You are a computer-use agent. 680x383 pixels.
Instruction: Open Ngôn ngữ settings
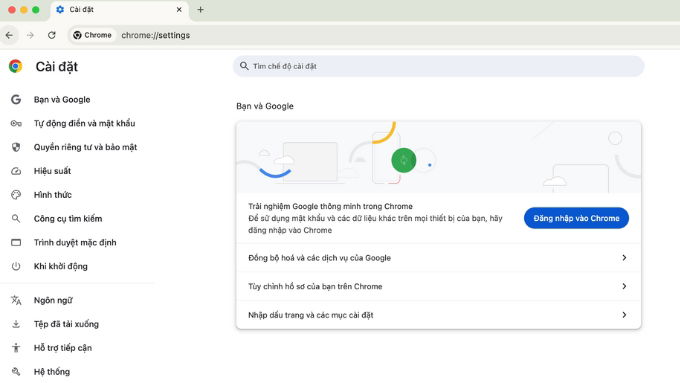[x=53, y=300]
